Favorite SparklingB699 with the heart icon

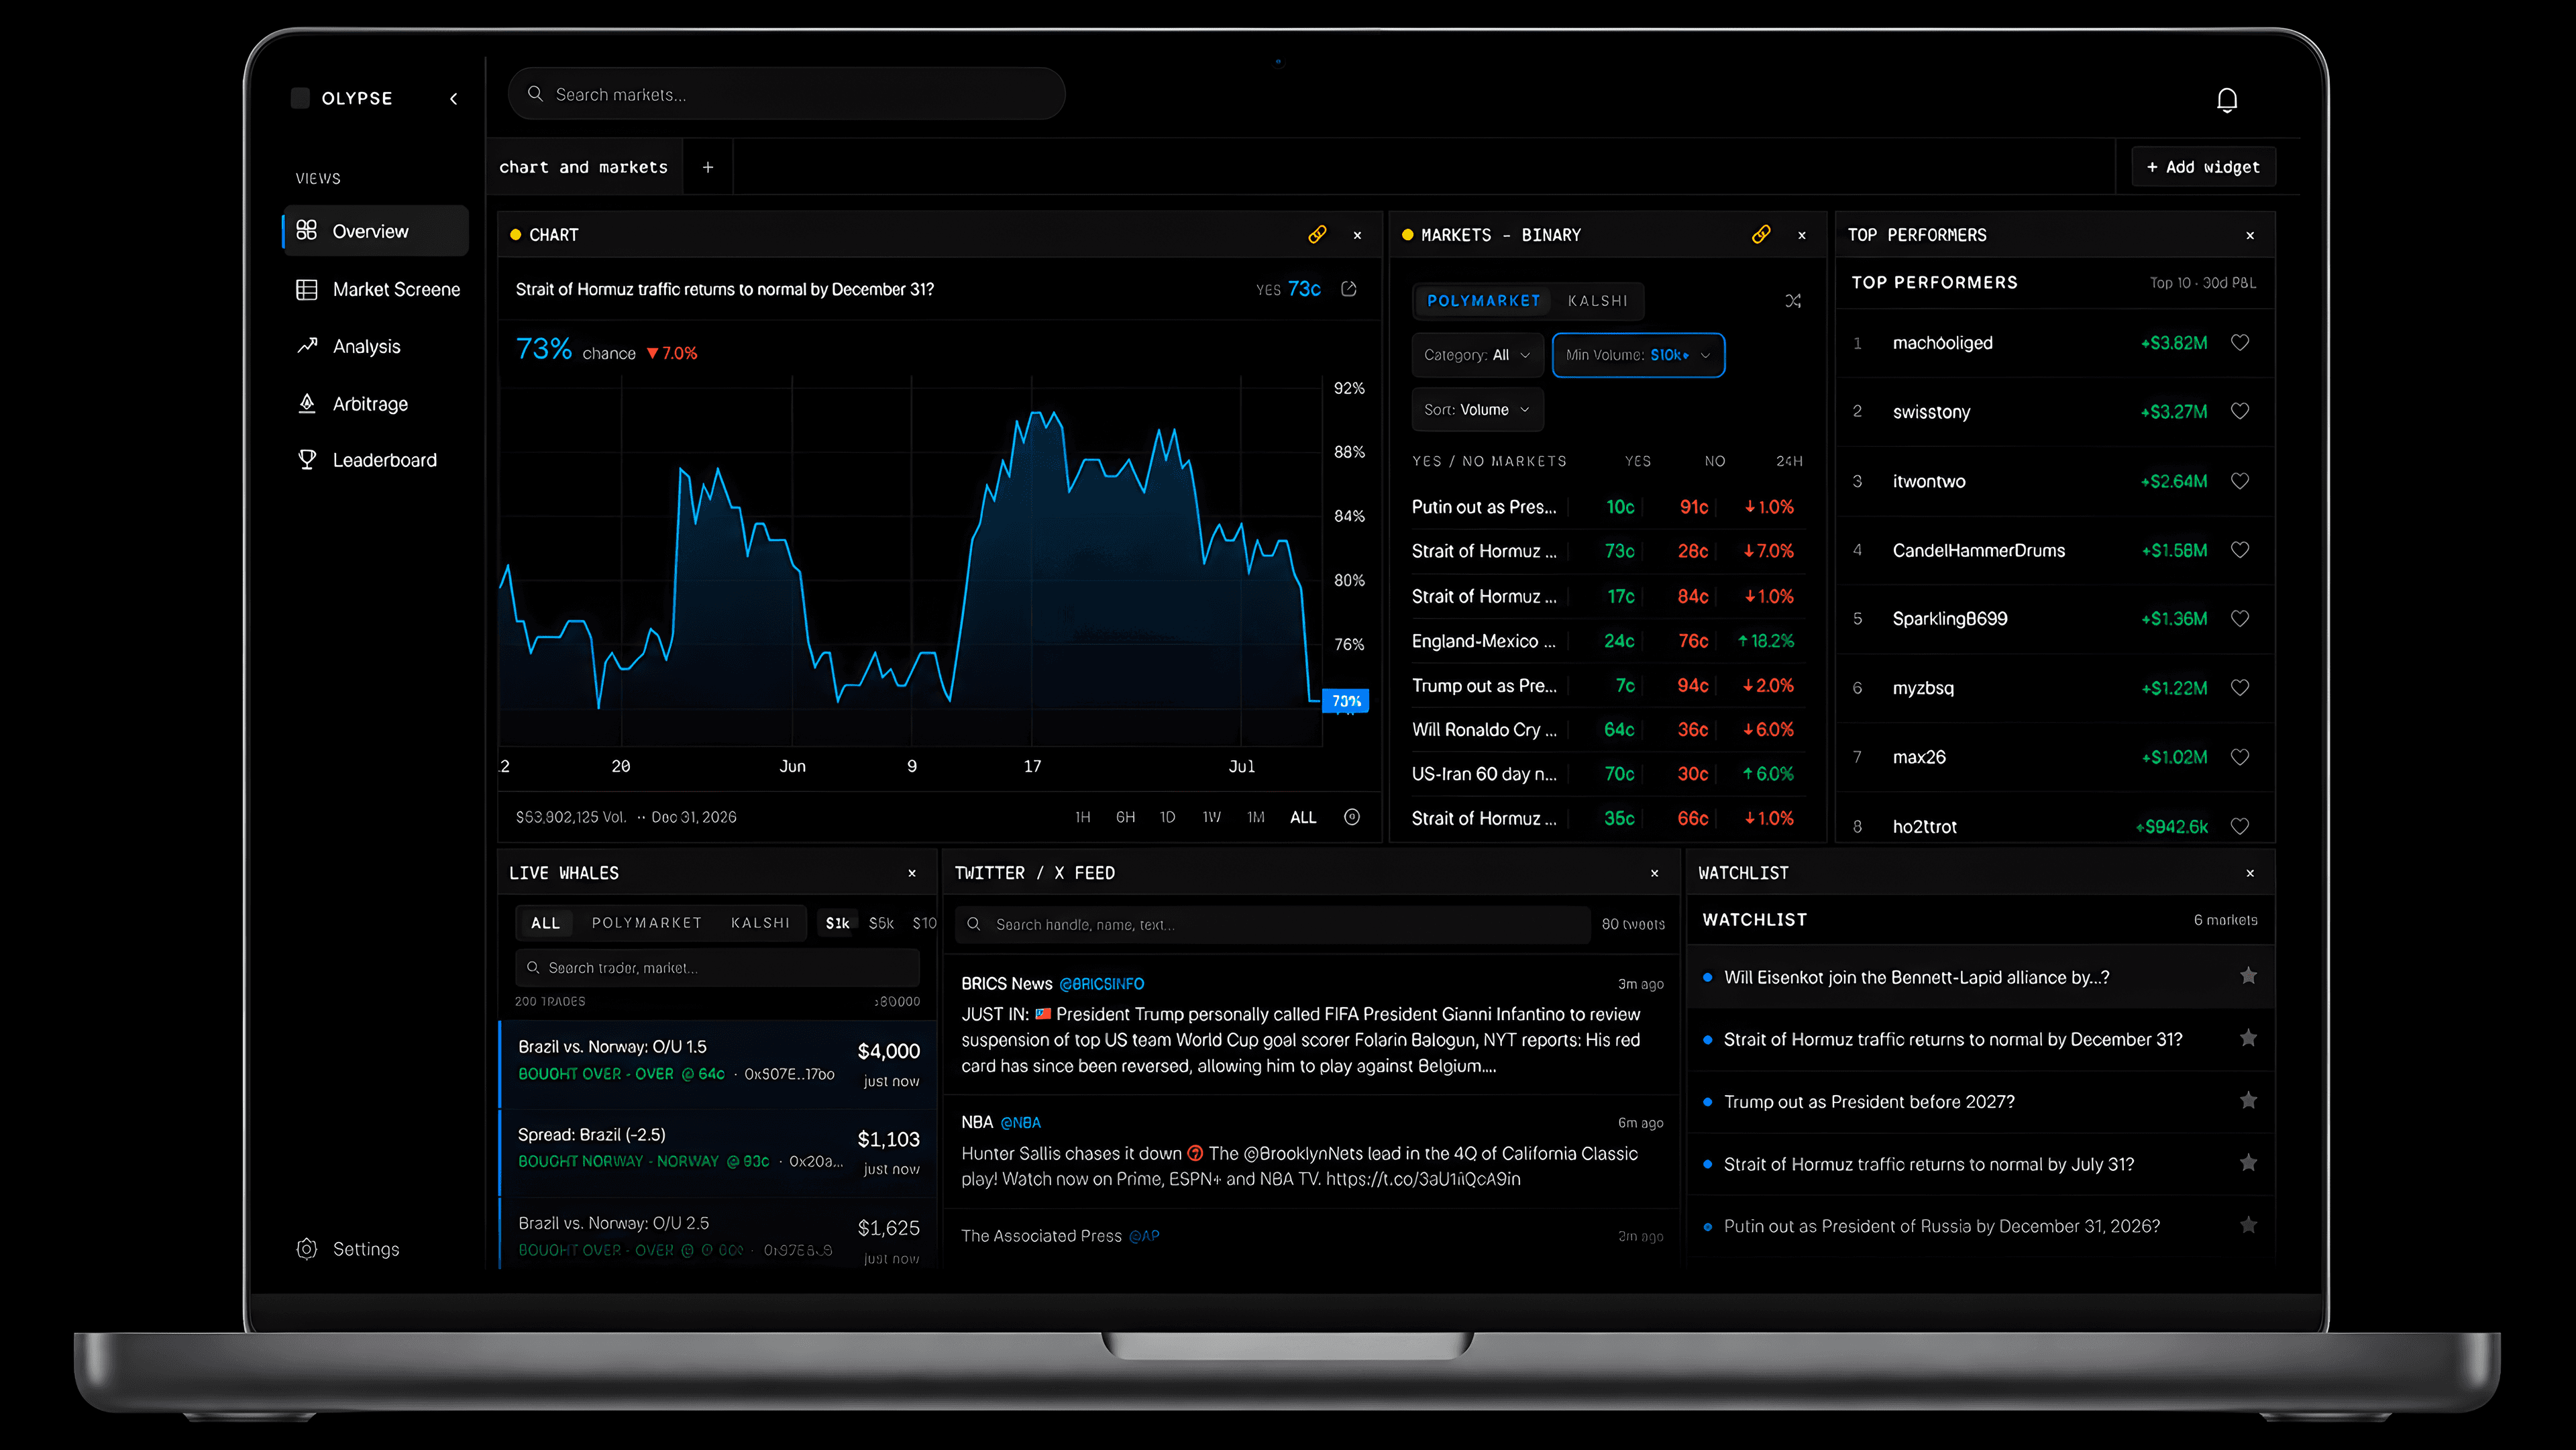pos(2240,618)
